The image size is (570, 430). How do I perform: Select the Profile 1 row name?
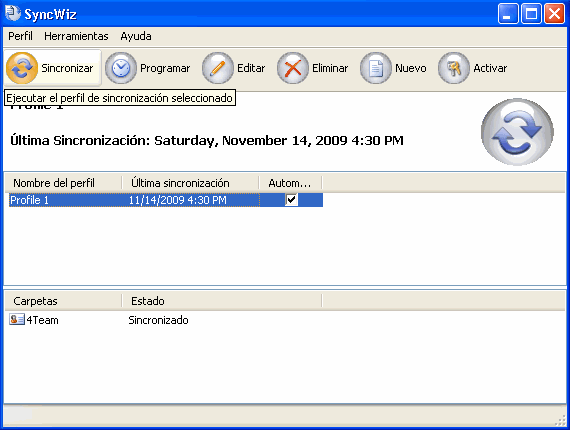[x=29, y=200]
